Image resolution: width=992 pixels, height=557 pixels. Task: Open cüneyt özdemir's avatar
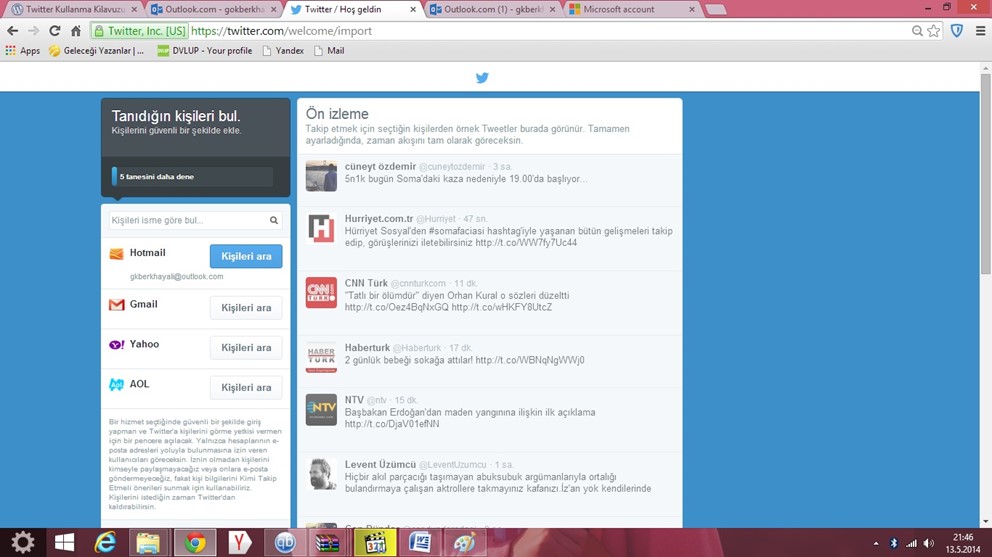(321, 175)
